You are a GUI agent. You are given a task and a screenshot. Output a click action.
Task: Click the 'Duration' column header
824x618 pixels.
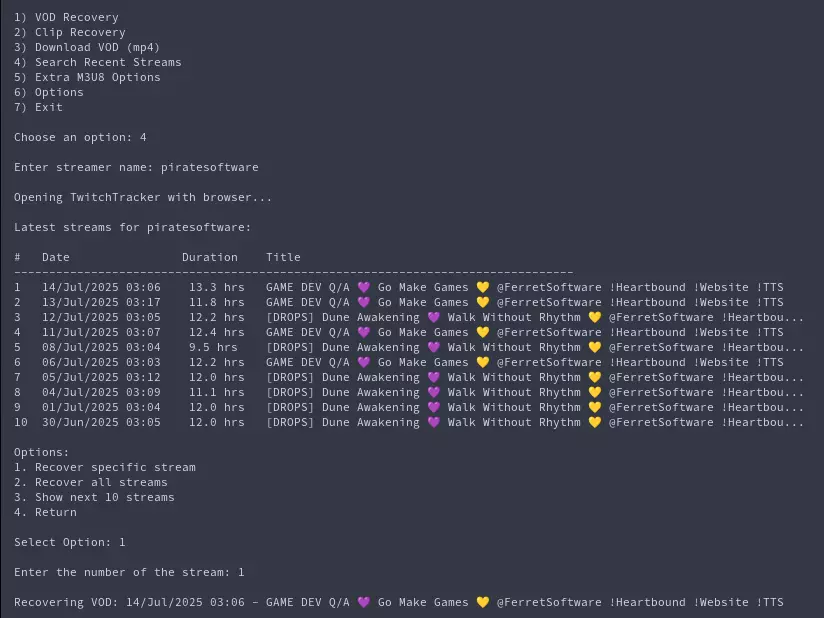click(210, 258)
